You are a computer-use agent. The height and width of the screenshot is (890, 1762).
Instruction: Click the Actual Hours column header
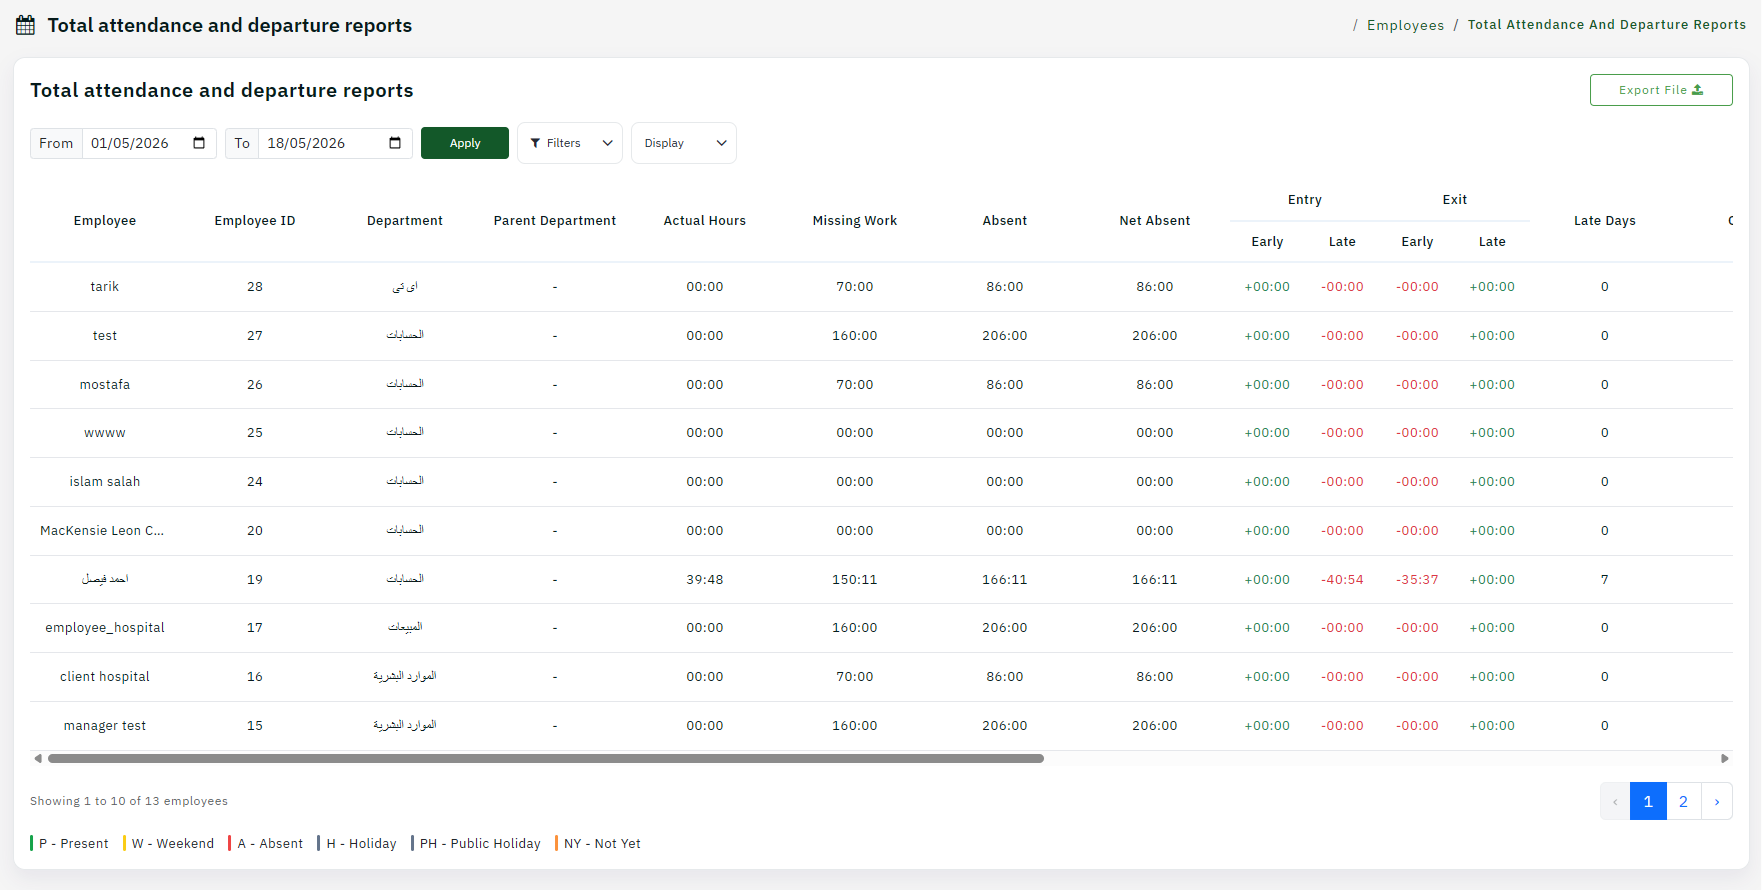coord(705,221)
